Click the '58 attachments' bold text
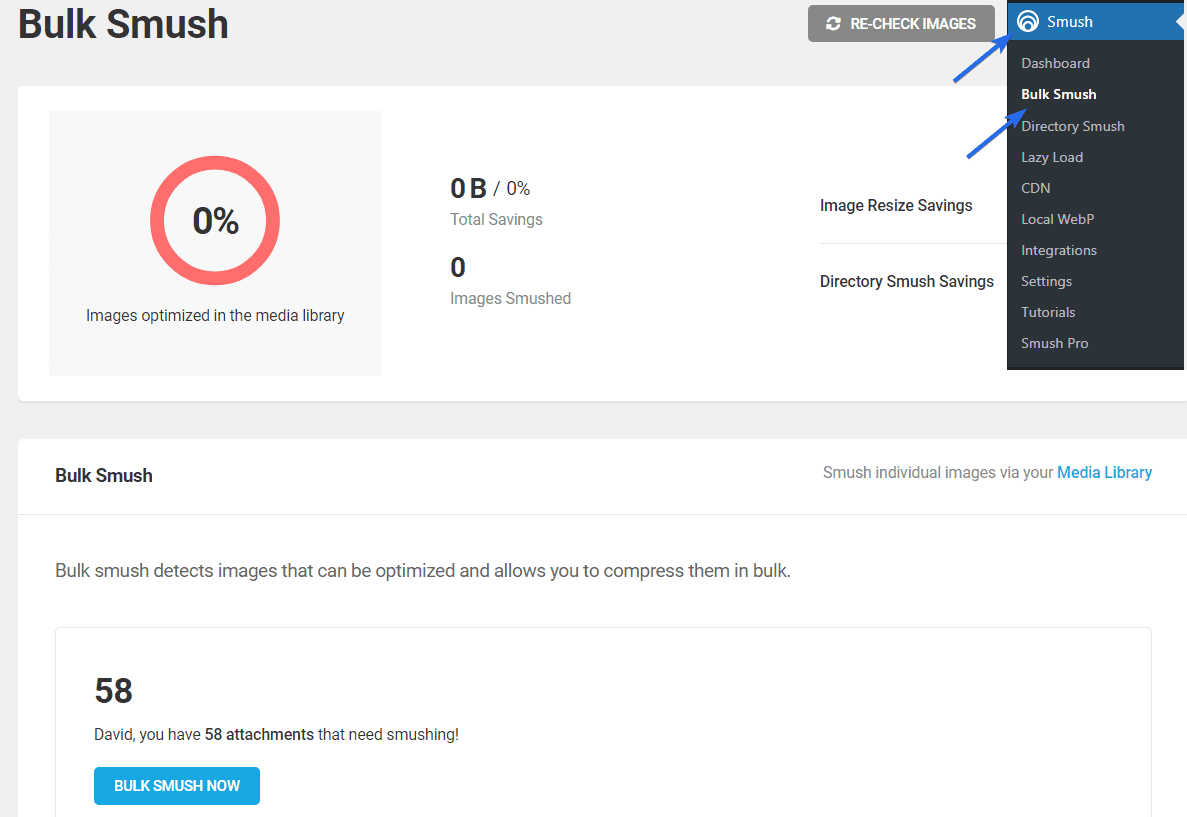The width and height of the screenshot is (1187, 817). (259, 734)
